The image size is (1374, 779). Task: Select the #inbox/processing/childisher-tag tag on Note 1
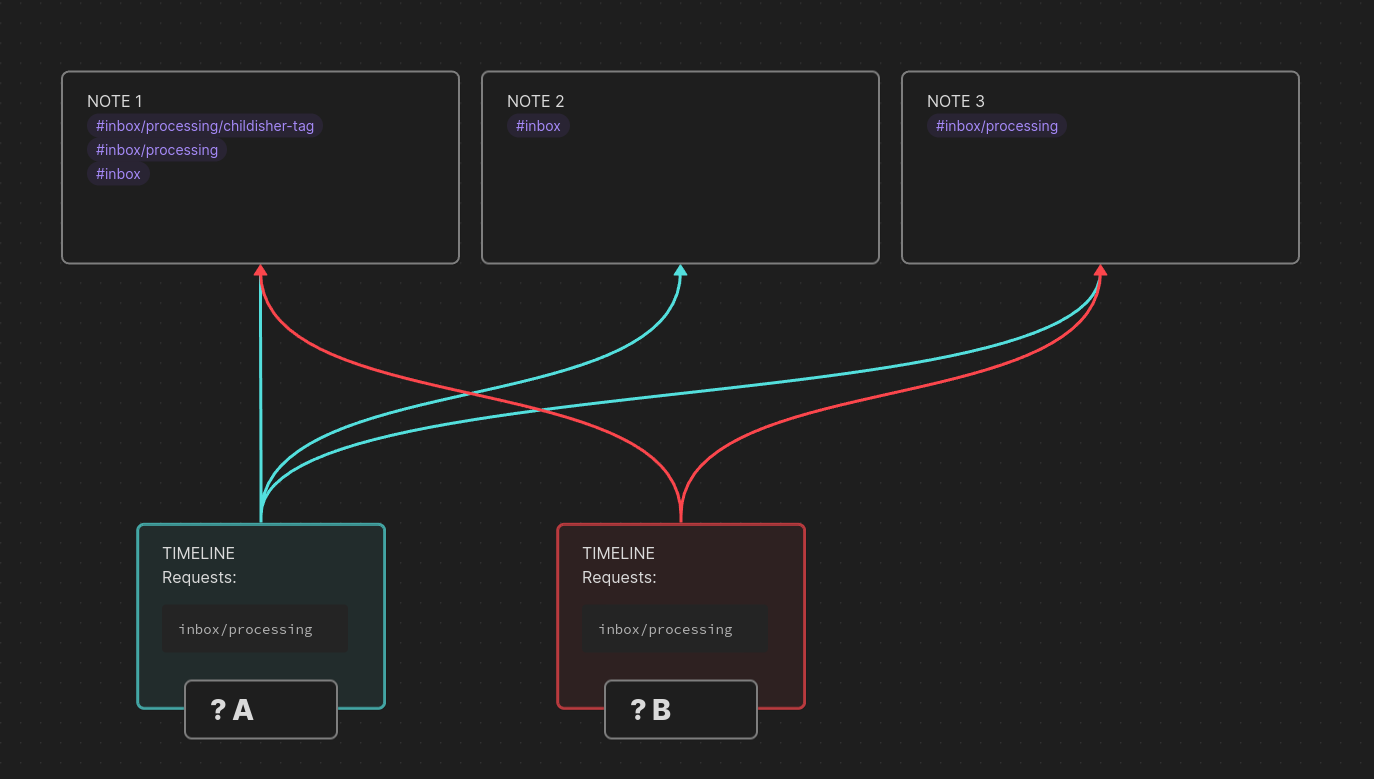pyautogui.click(x=204, y=125)
